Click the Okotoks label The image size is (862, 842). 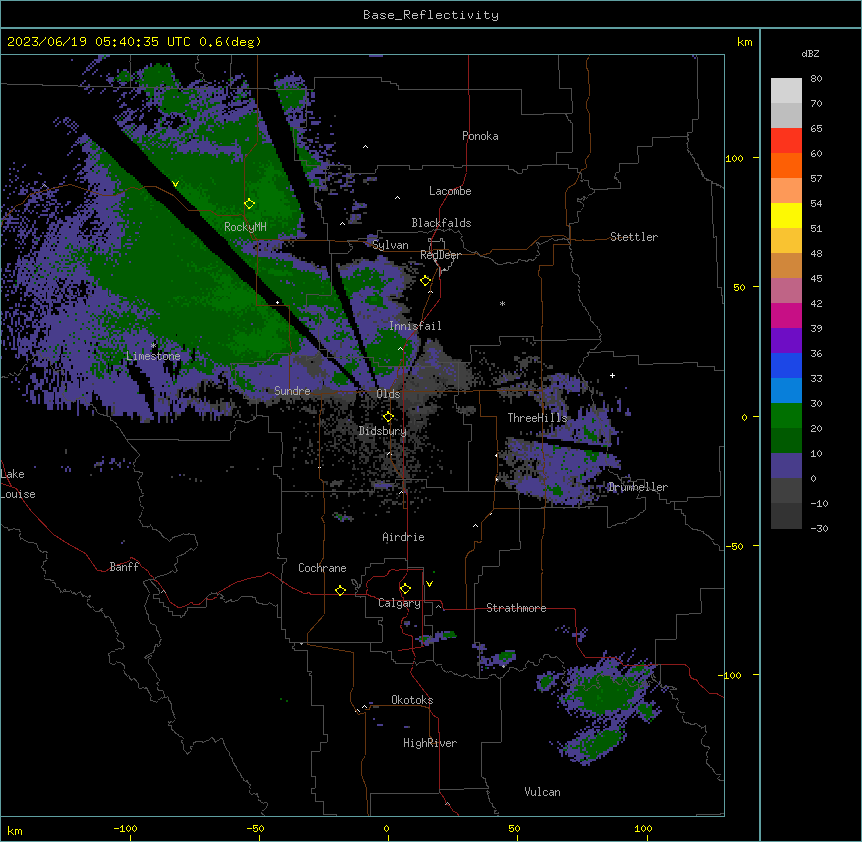[412, 700]
